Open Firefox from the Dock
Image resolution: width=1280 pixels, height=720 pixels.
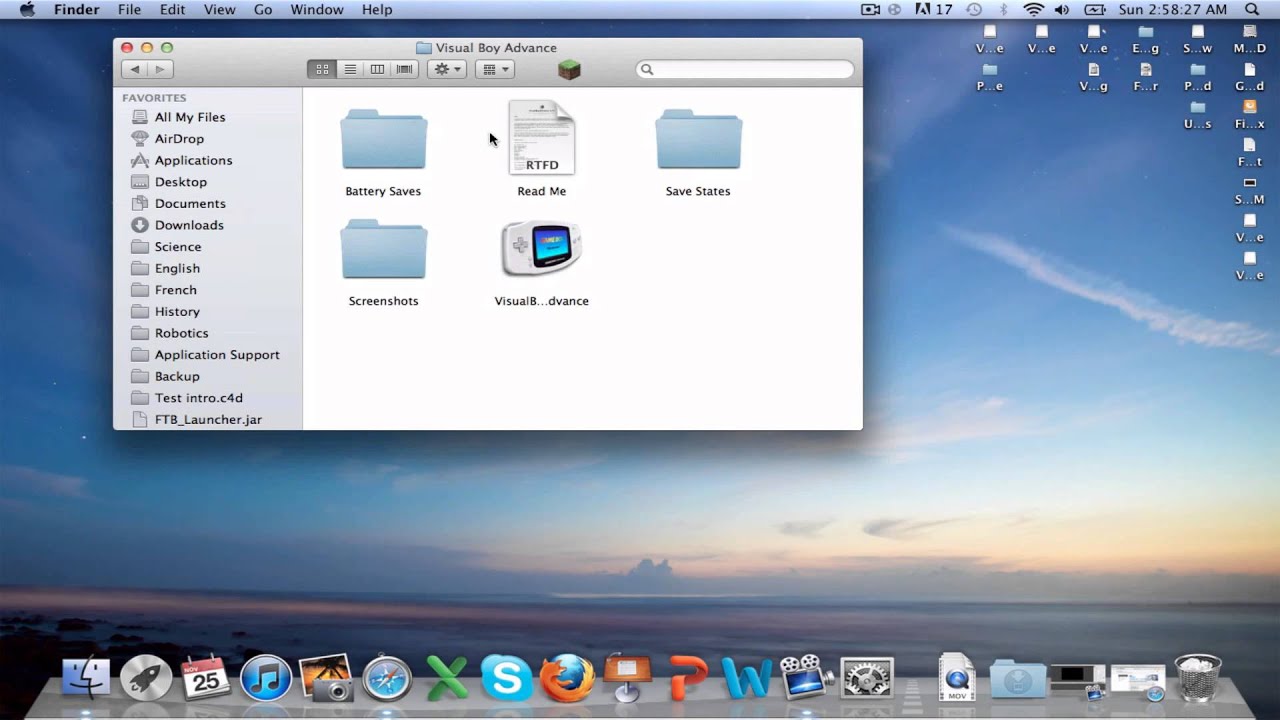(x=567, y=678)
